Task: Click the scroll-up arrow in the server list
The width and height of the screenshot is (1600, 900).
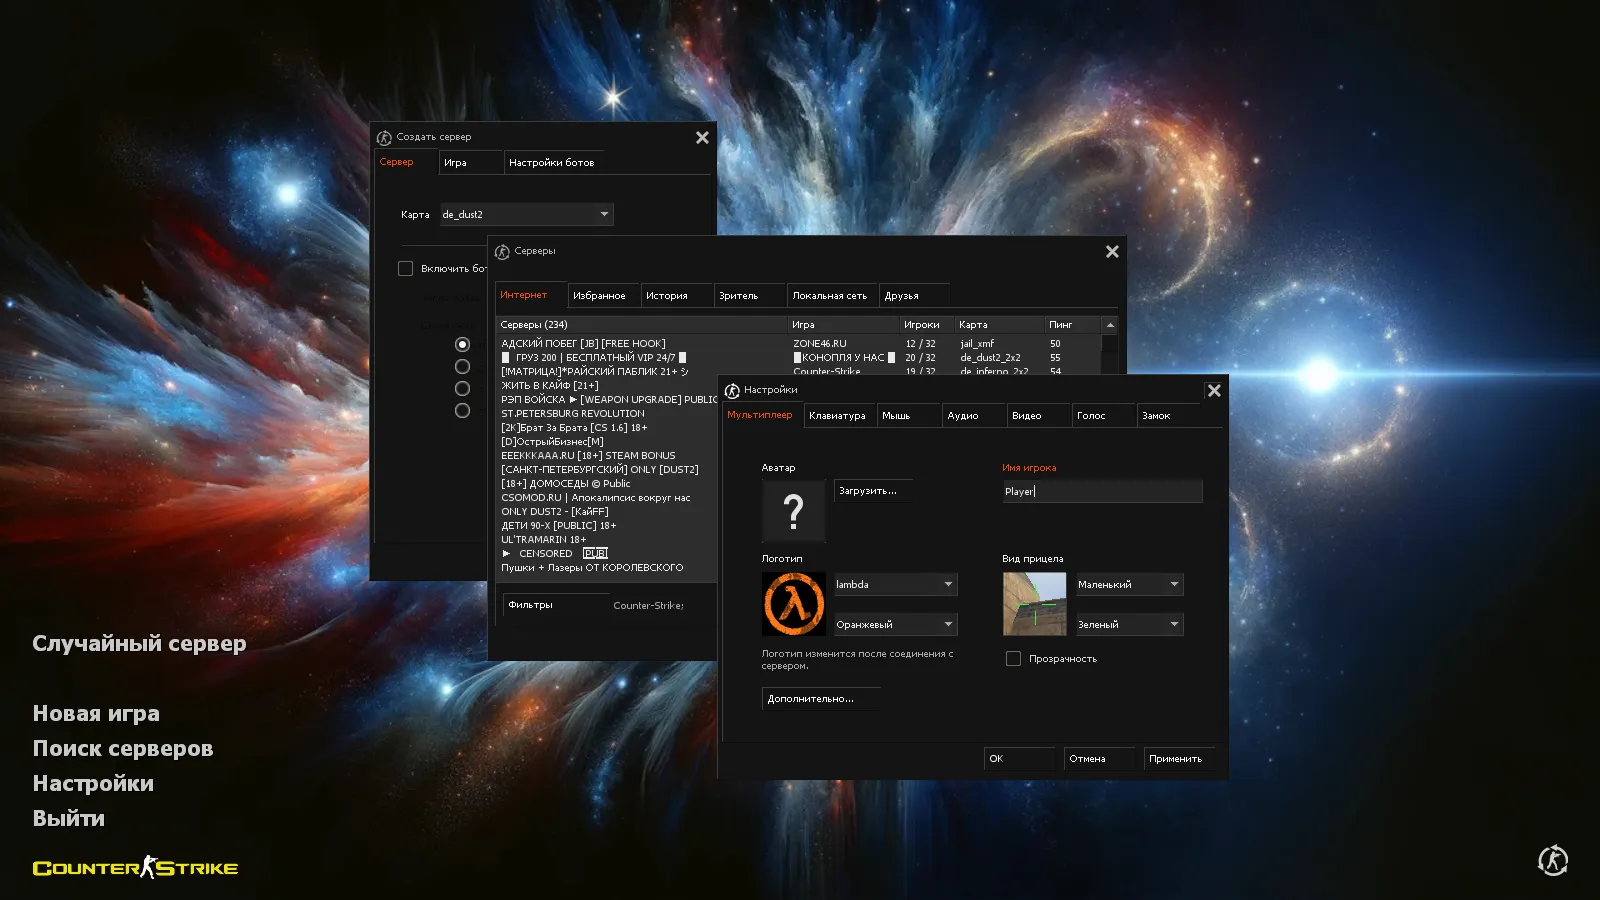Action: pos(1110,324)
